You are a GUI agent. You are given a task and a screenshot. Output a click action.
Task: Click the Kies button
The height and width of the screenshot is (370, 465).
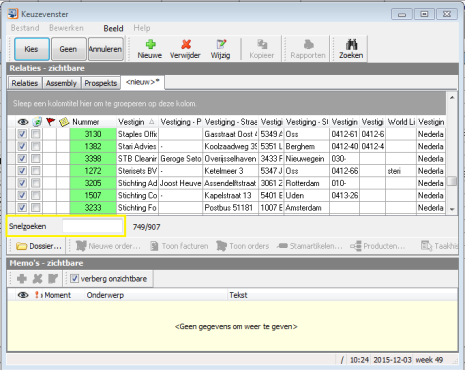(32, 49)
